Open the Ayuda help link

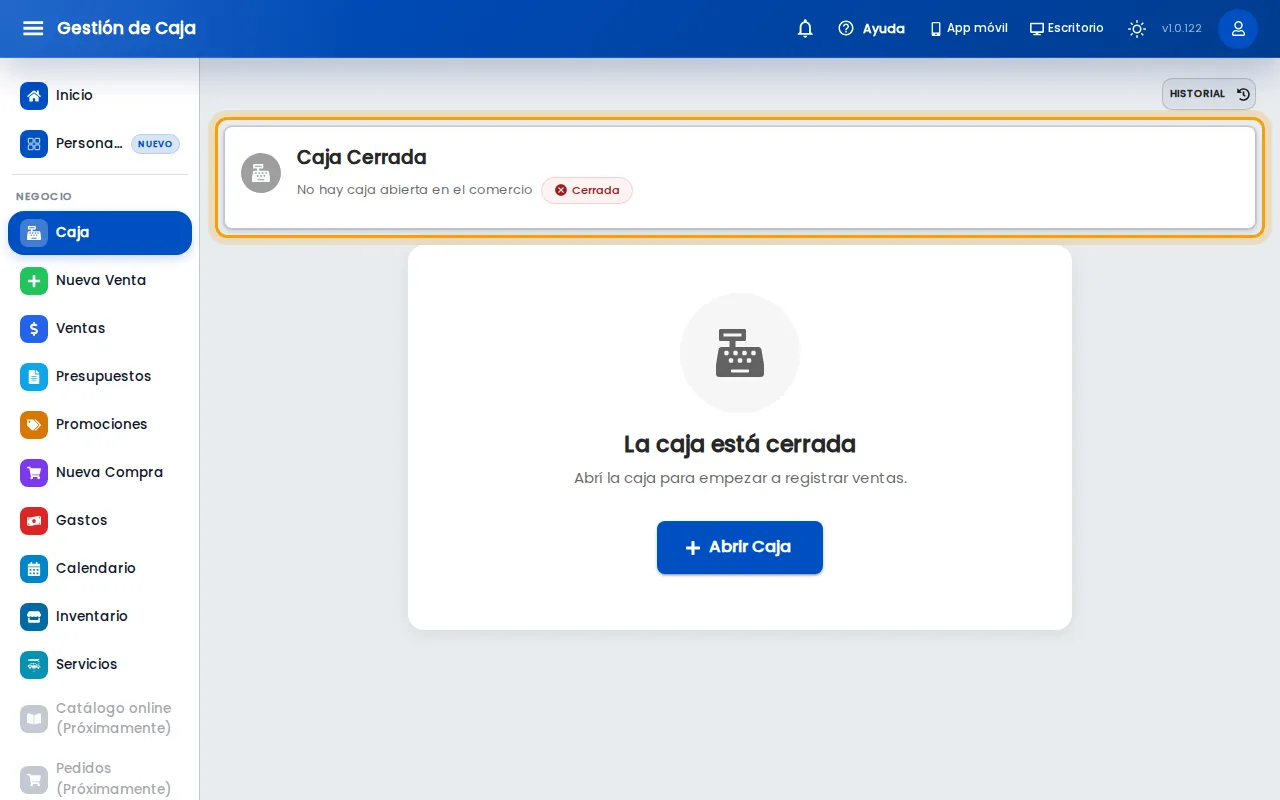[x=871, y=28]
